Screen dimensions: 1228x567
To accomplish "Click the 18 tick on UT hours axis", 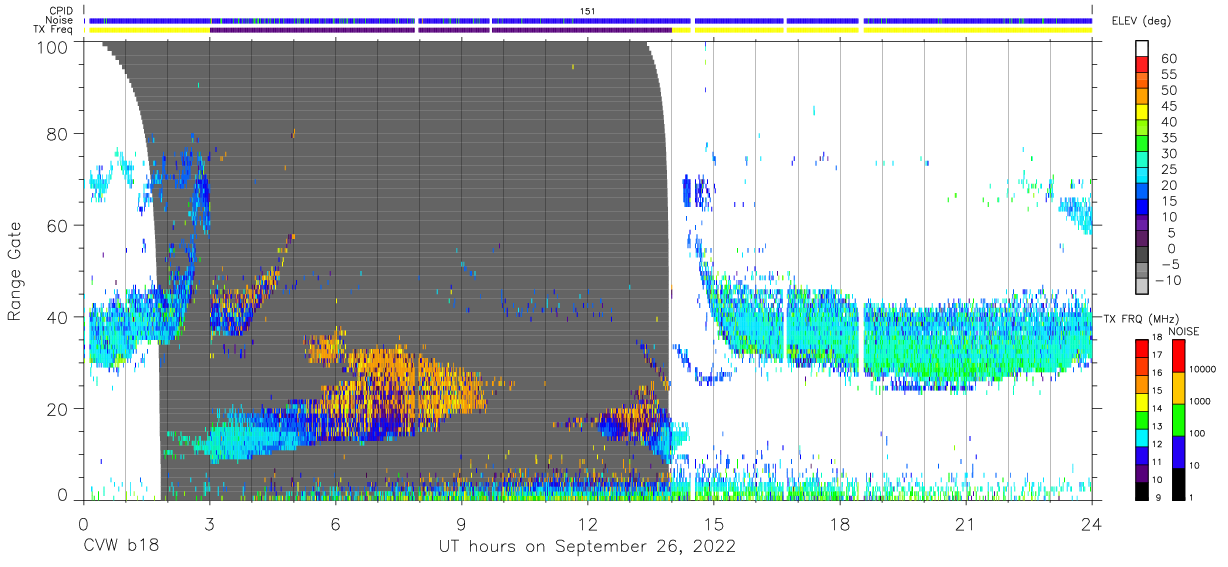I will [839, 523].
